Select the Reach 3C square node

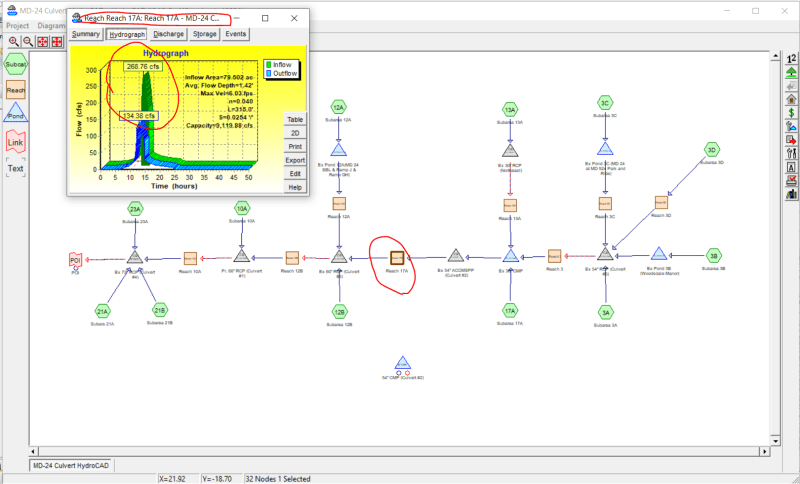pos(605,203)
